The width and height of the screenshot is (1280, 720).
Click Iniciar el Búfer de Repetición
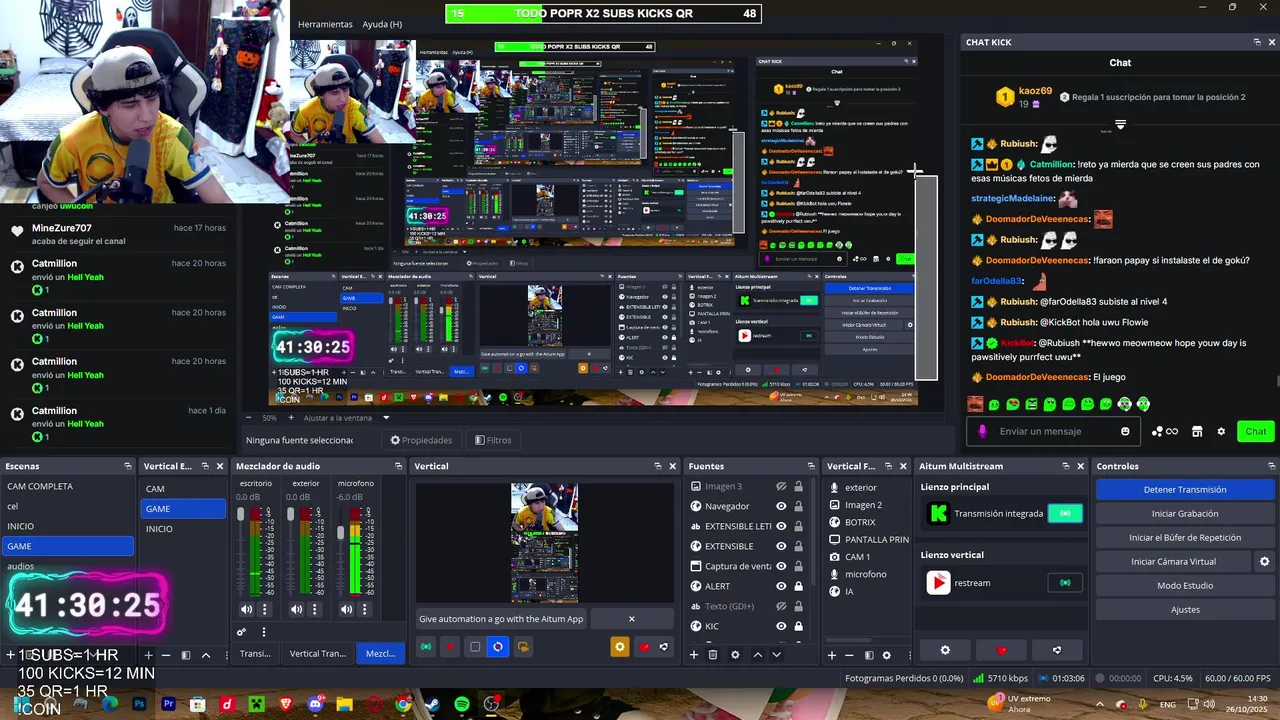coord(1185,537)
